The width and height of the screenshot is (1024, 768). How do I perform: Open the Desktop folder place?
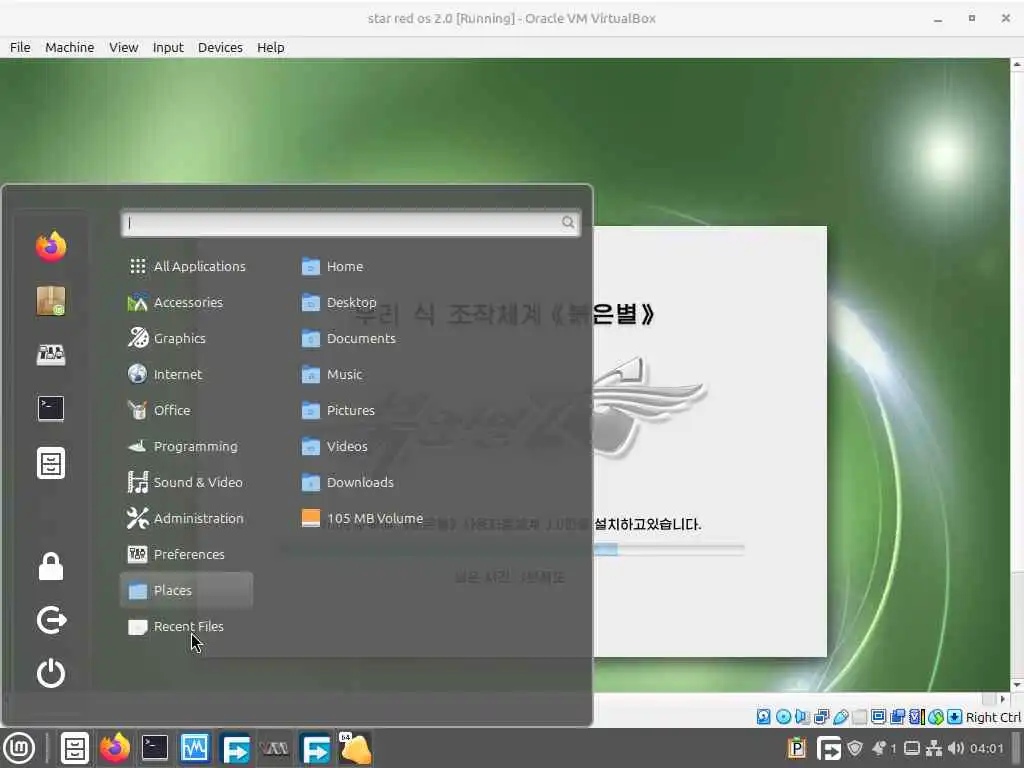[339, 302]
